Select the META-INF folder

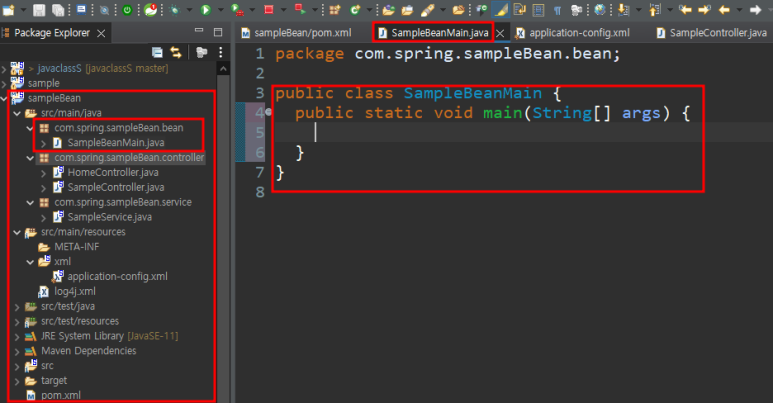(76, 247)
